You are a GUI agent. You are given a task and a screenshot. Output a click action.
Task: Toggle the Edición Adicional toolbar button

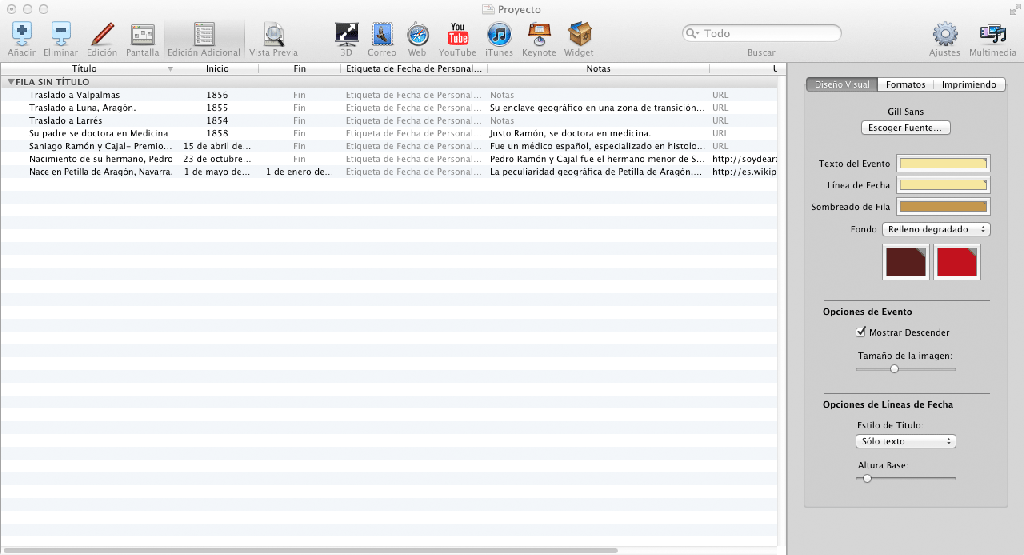click(x=204, y=40)
